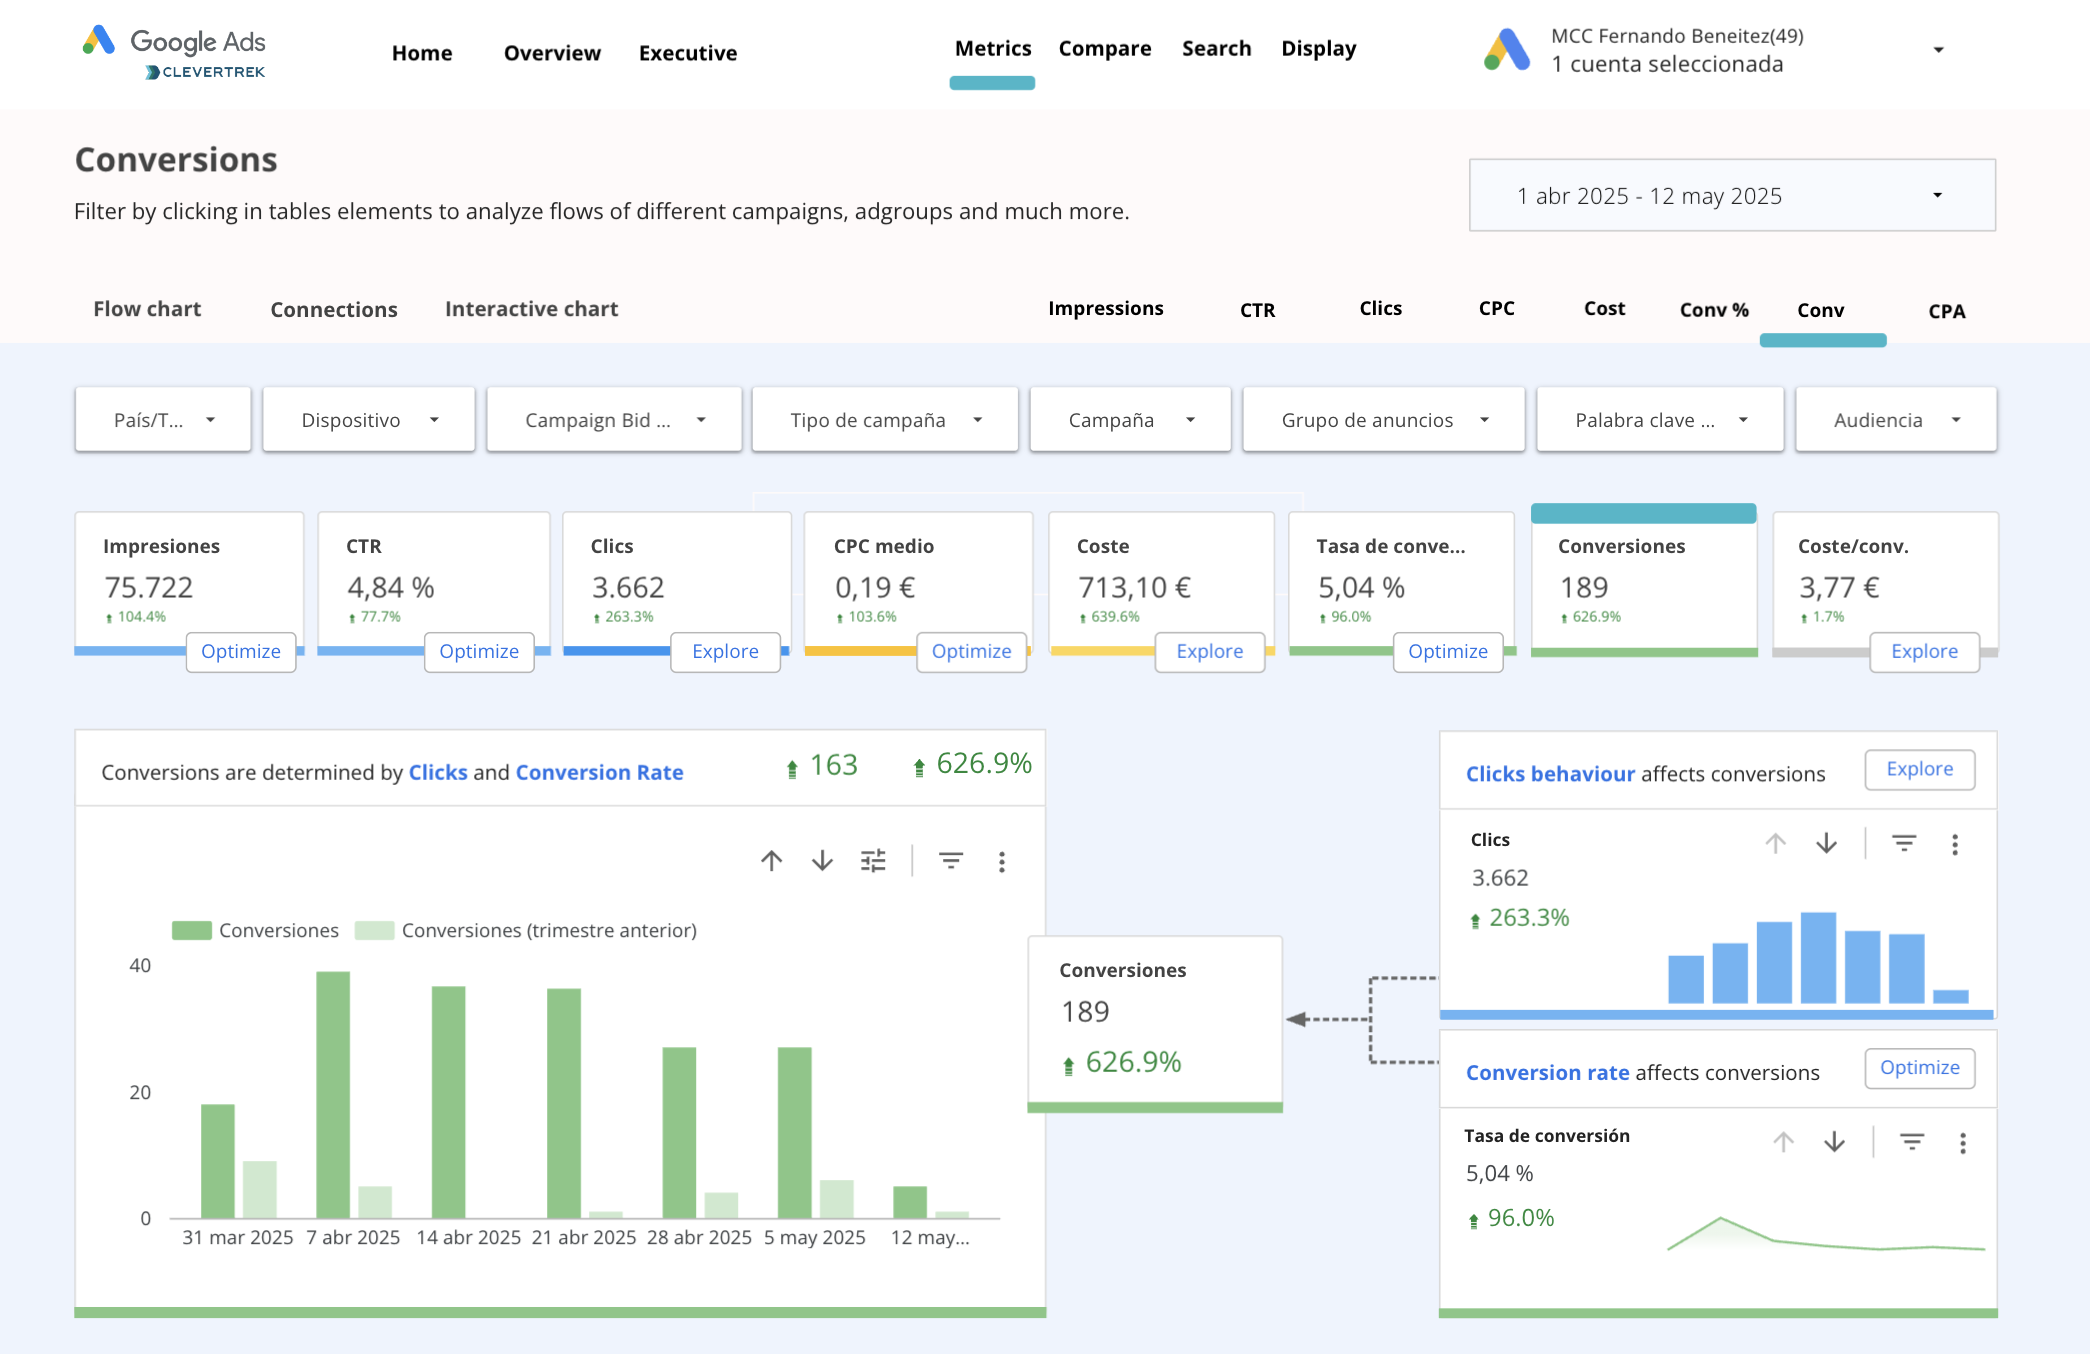Image resolution: width=2090 pixels, height=1354 pixels.
Task: Click Explore on the Coste/conv. card
Action: 1924,651
